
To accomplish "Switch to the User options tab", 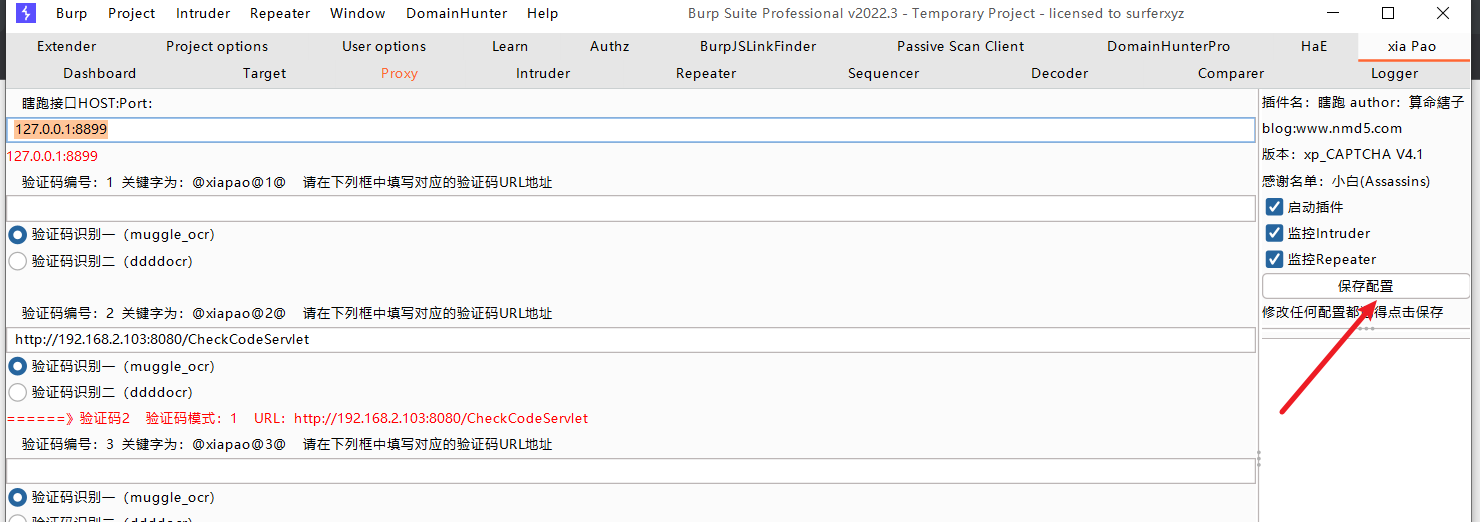I will (x=384, y=46).
